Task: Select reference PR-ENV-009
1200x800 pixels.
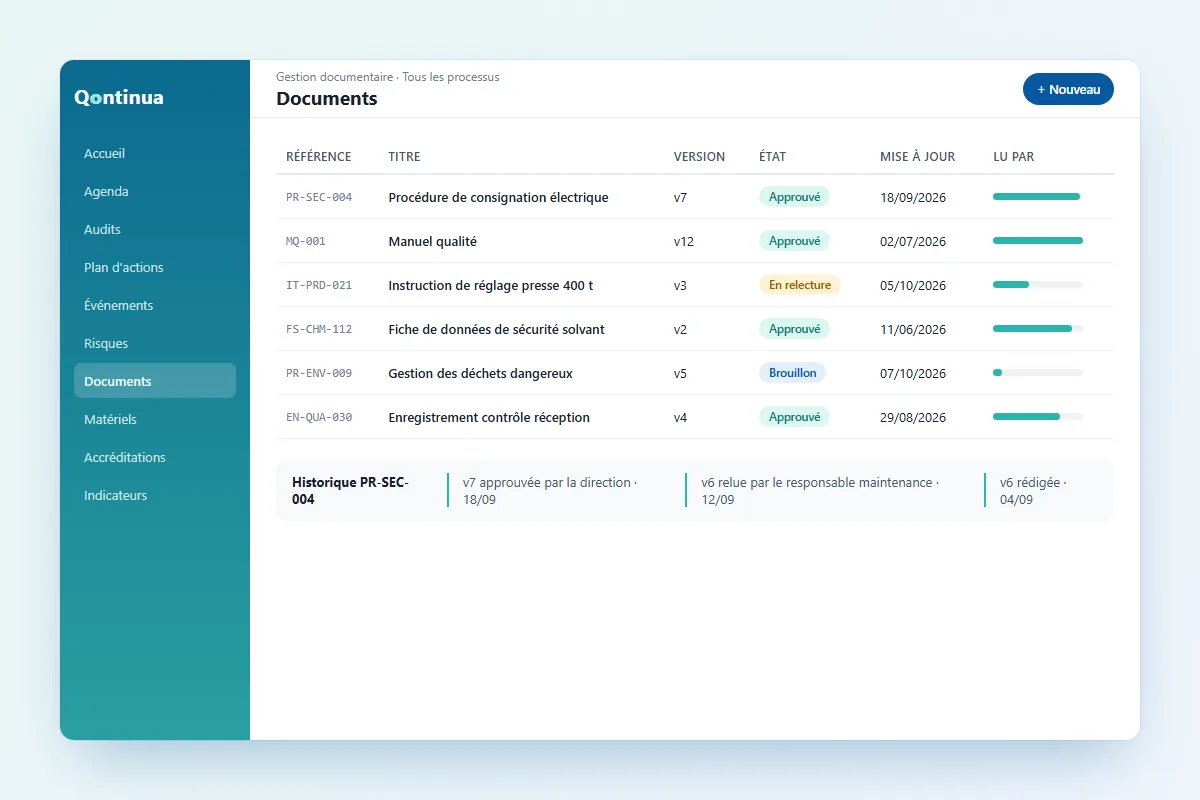Action: point(319,373)
